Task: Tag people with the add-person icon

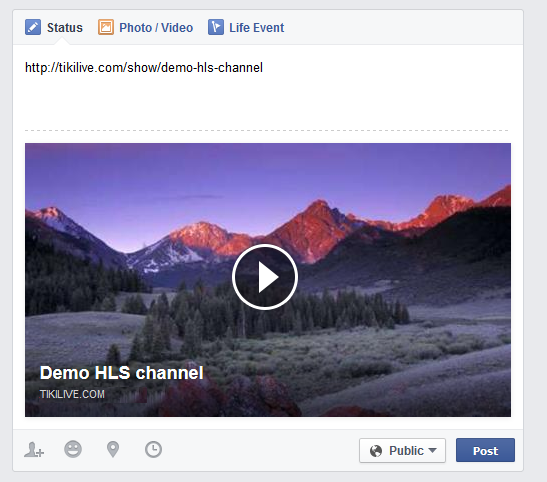Action: pos(34,450)
